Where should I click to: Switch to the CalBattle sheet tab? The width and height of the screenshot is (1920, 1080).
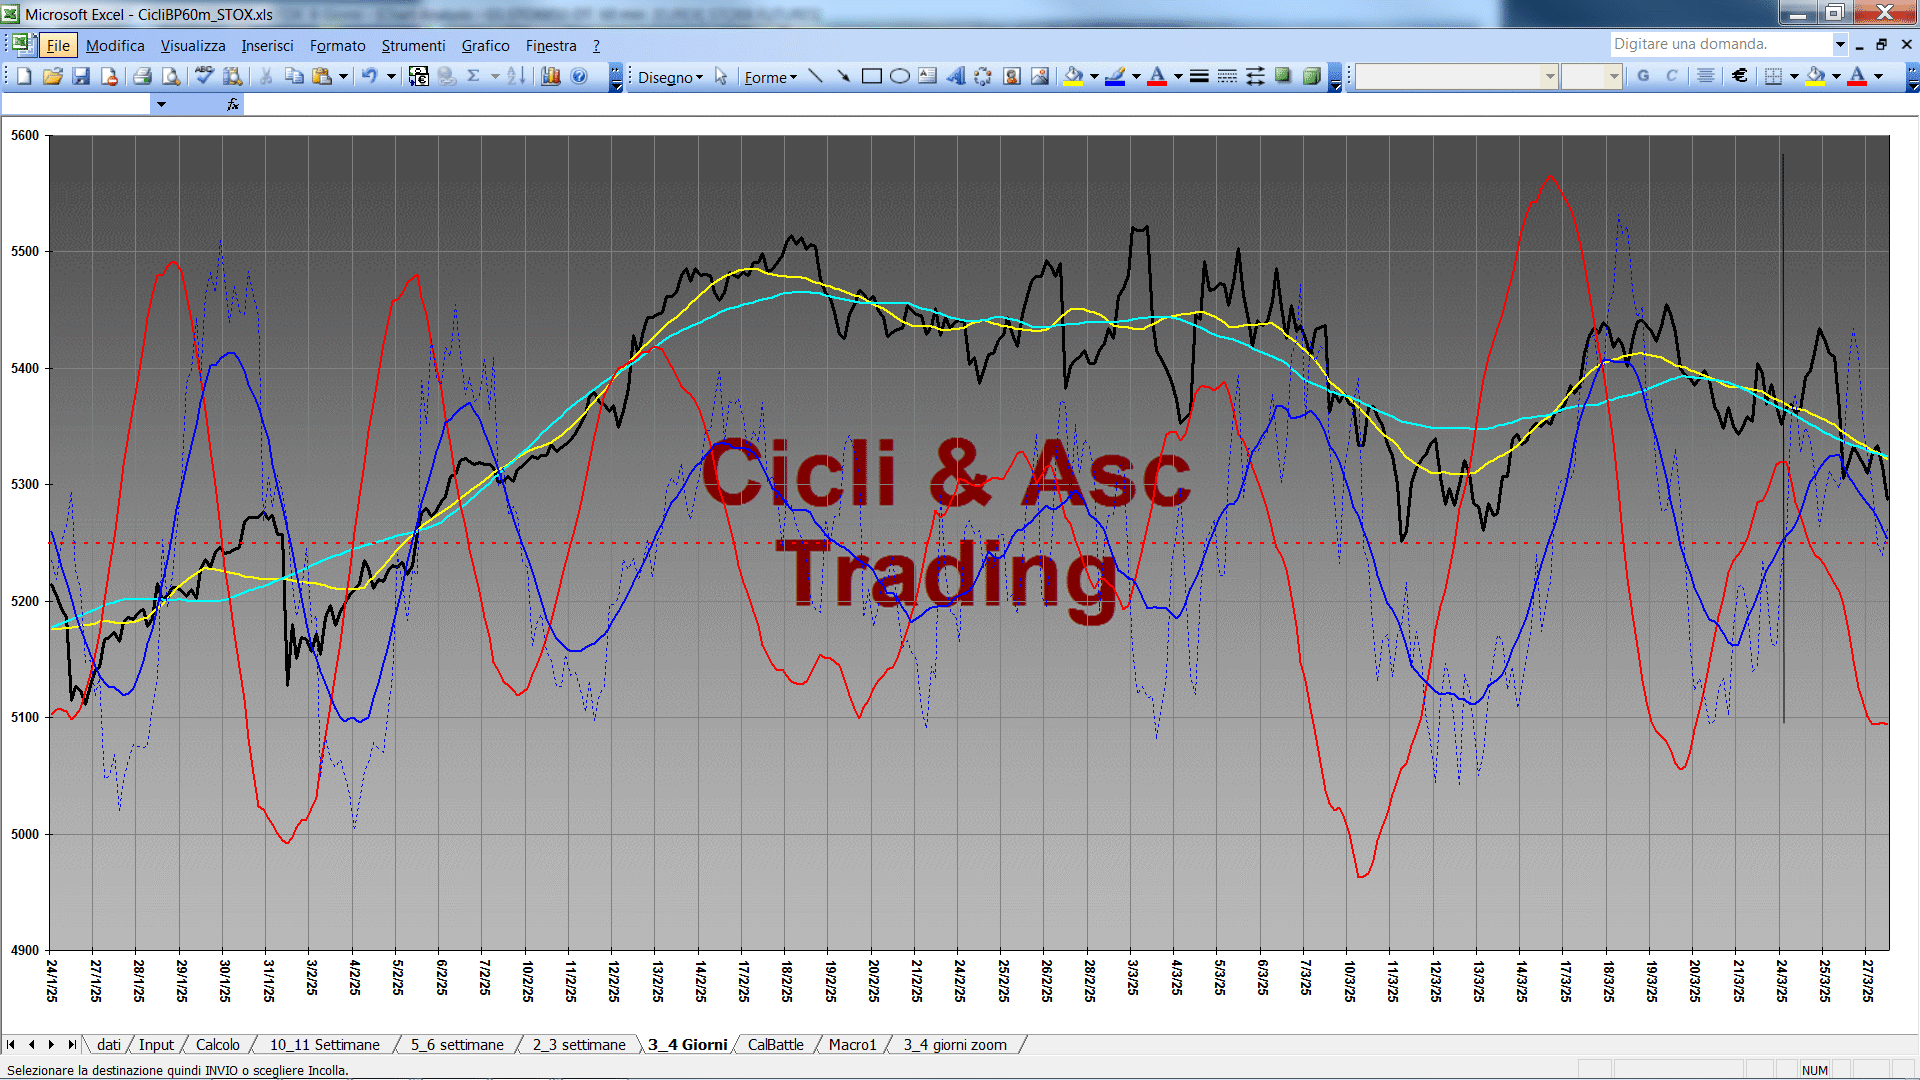775,1044
